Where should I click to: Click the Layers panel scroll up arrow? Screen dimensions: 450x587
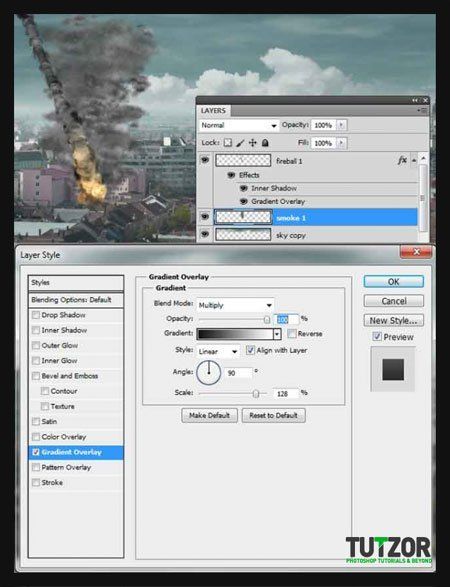pos(423,158)
